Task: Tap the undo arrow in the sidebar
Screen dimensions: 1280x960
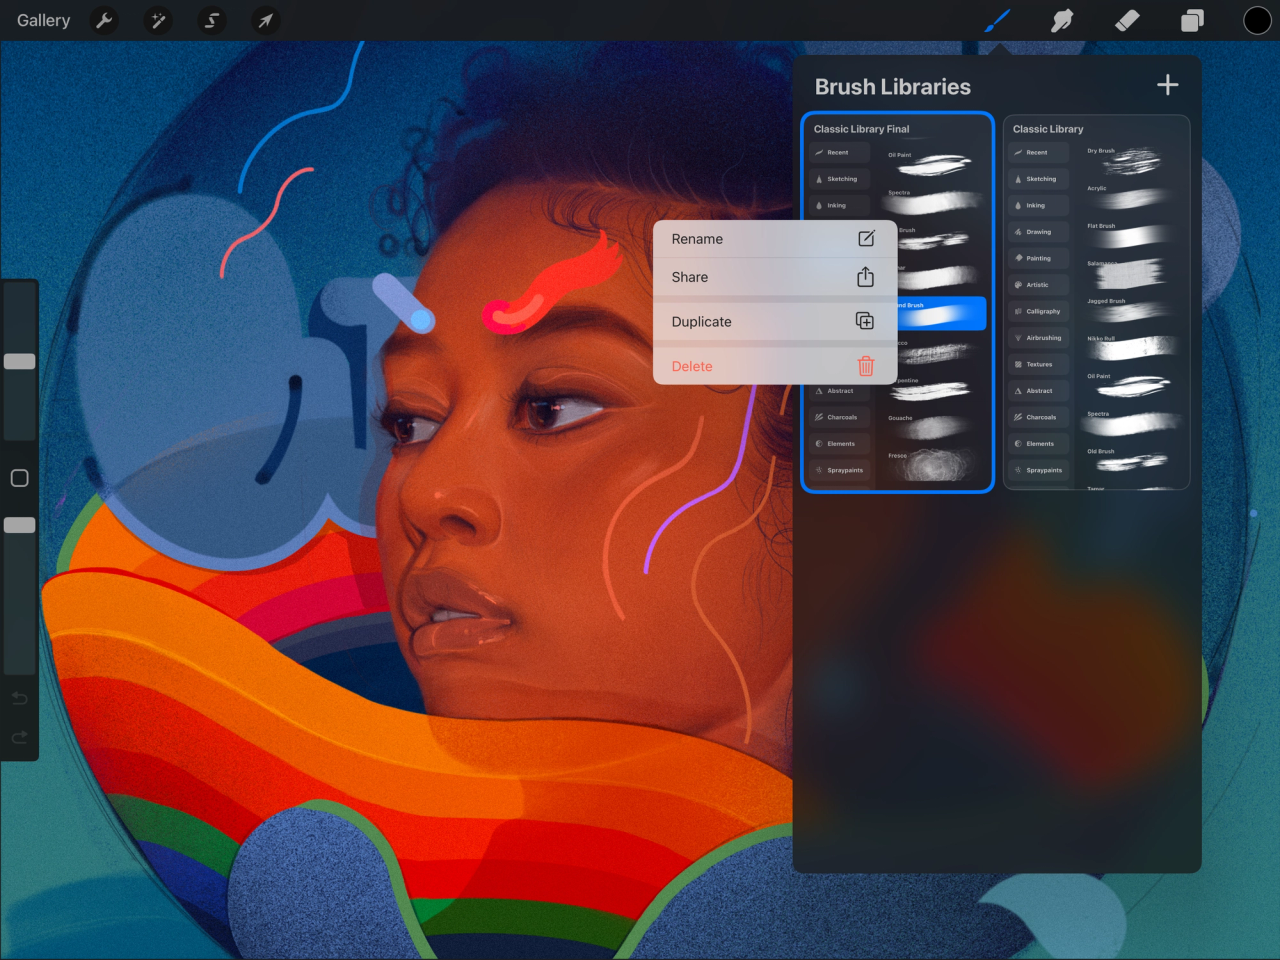Action: [19, 698]
